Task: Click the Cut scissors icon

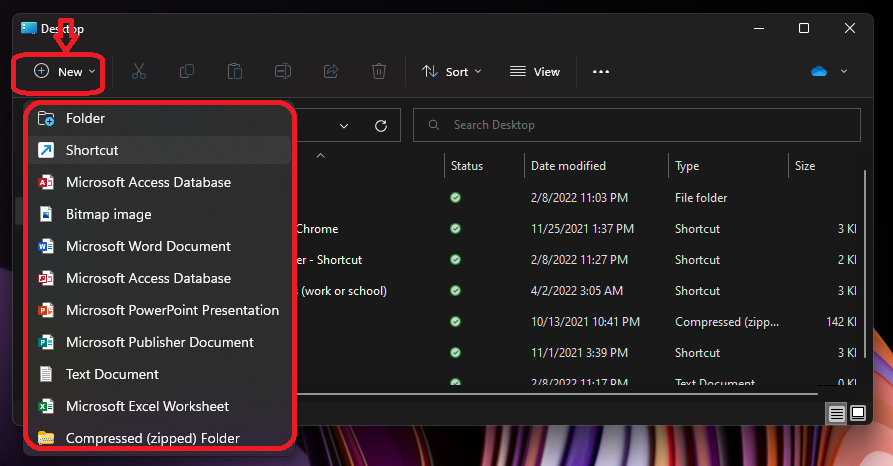Action: pos(139,72)
